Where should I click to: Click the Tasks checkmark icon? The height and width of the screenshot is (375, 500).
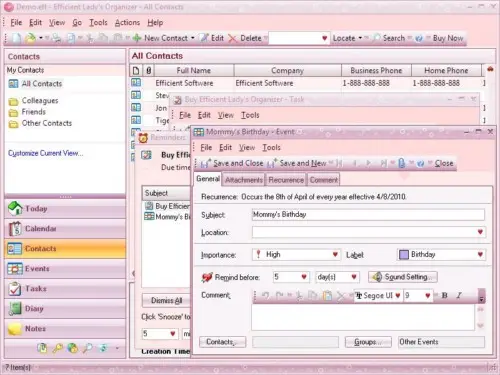tap(15, 289)
